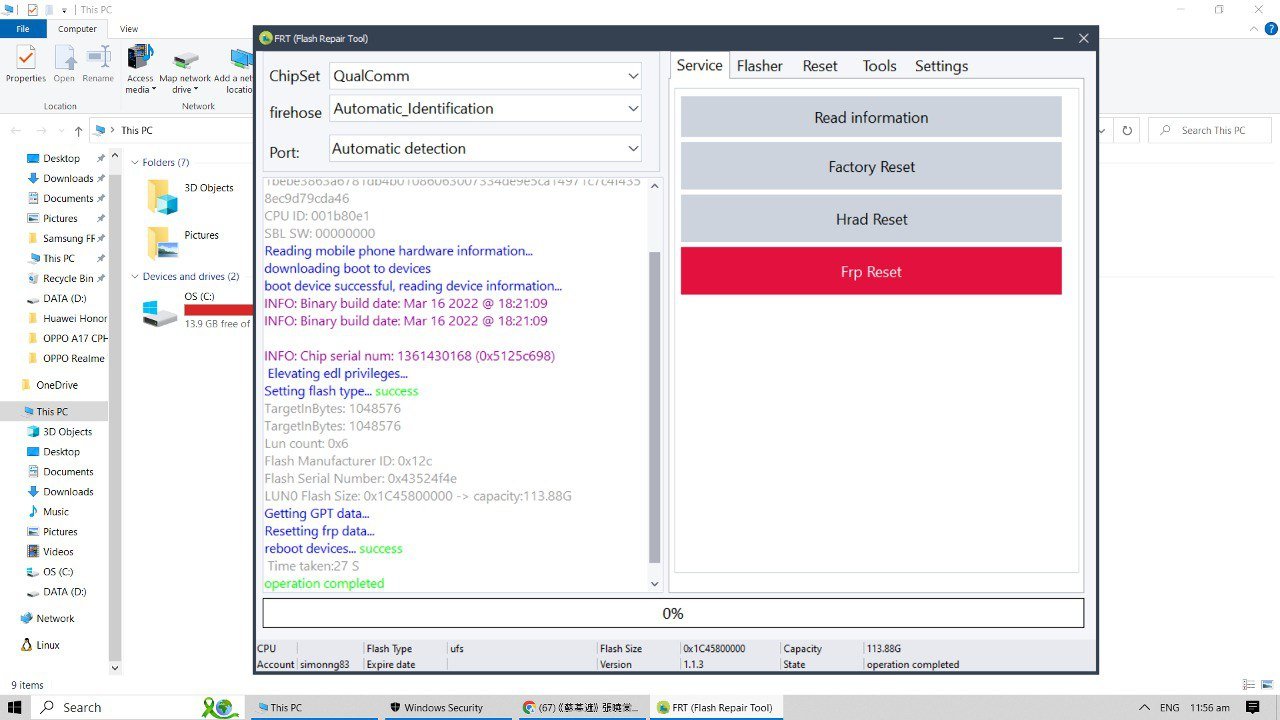Image resolution: width=1280 pixels, height=720 pixels.
Task: Click the Explorer refresh button
Action: pyautogui.click(x=1127, y=131)
